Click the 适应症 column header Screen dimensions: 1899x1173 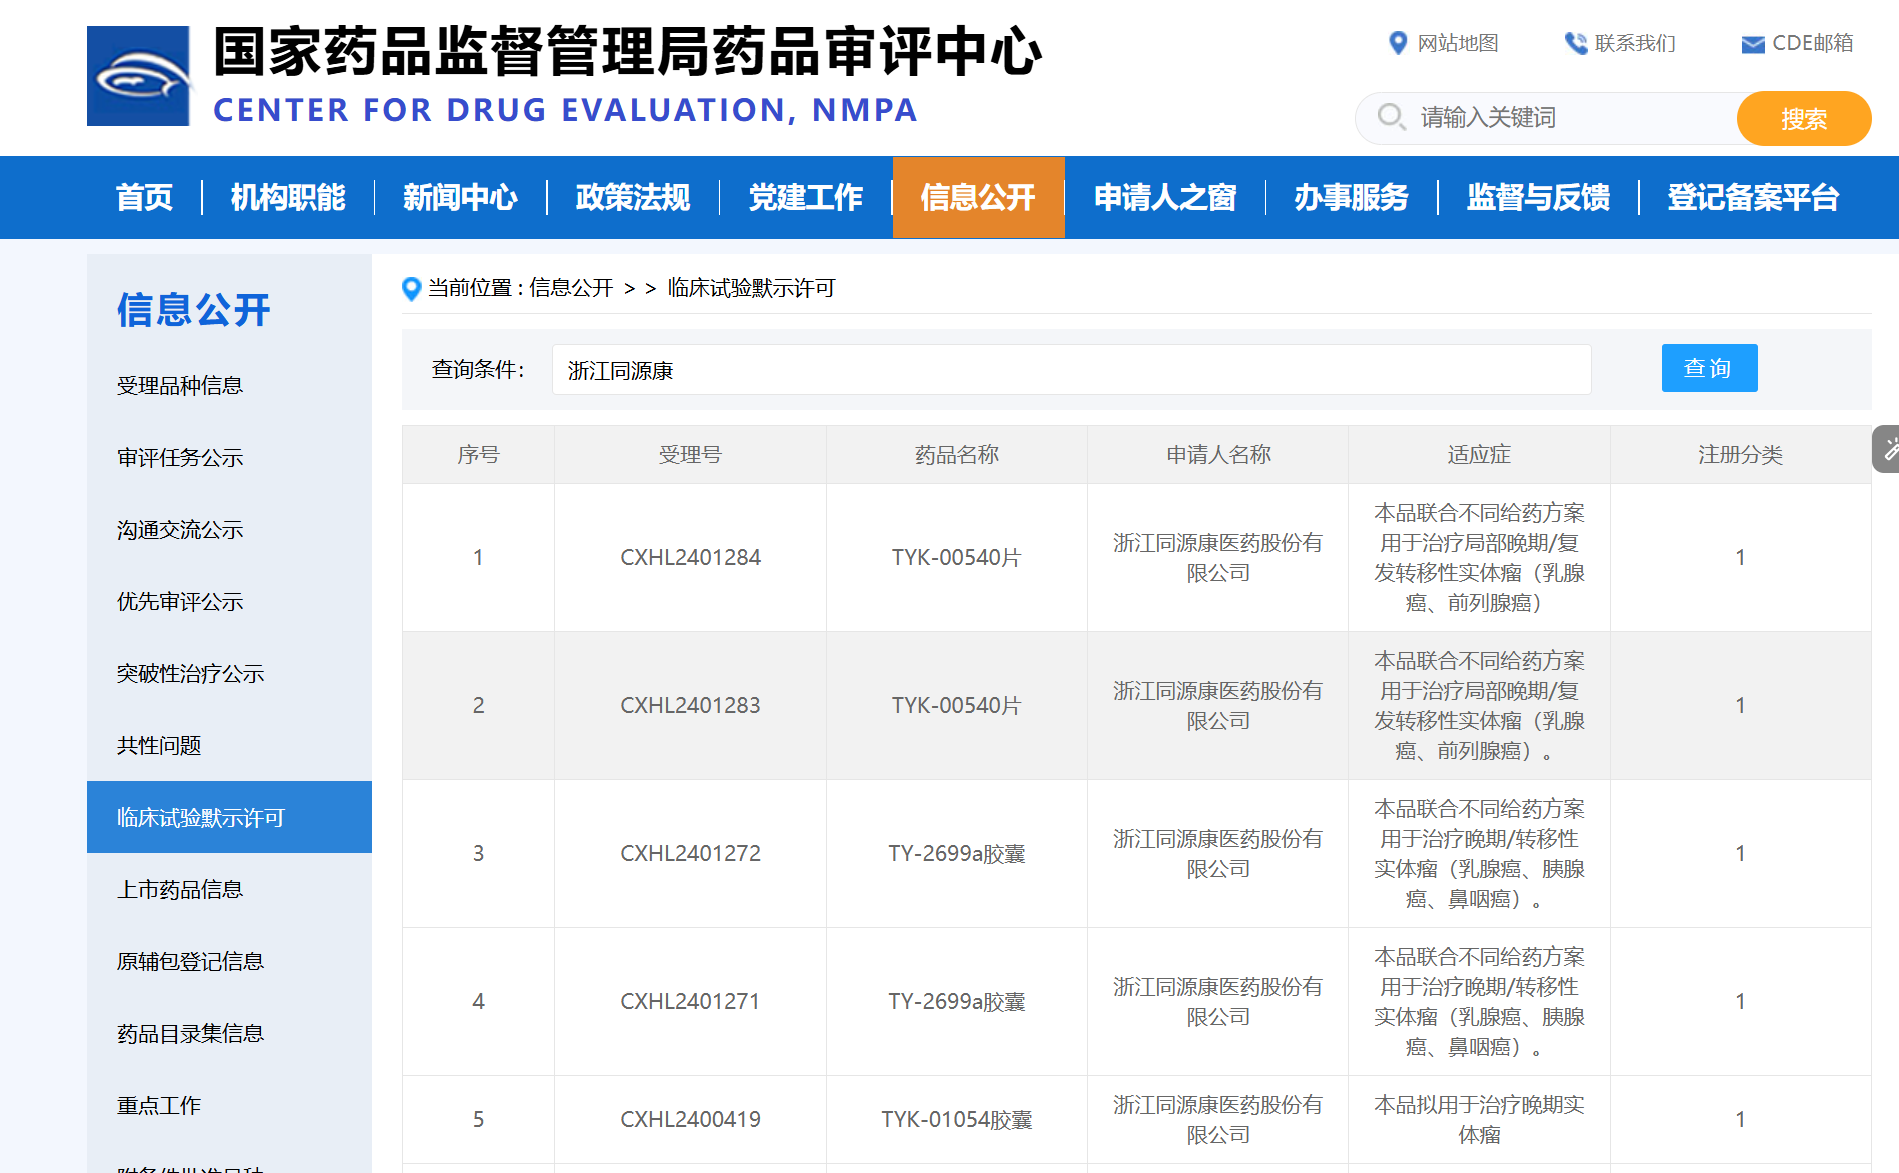click(1479, 455)
